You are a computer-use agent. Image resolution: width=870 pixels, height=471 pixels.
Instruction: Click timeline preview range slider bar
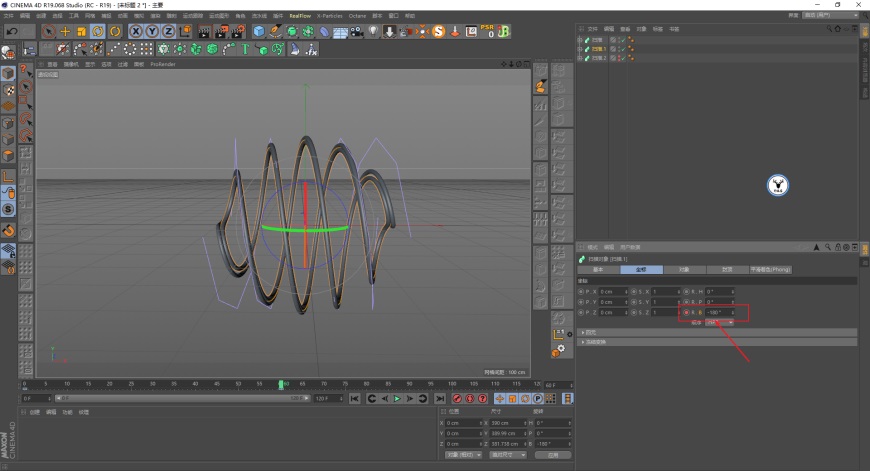pos(182,398)
